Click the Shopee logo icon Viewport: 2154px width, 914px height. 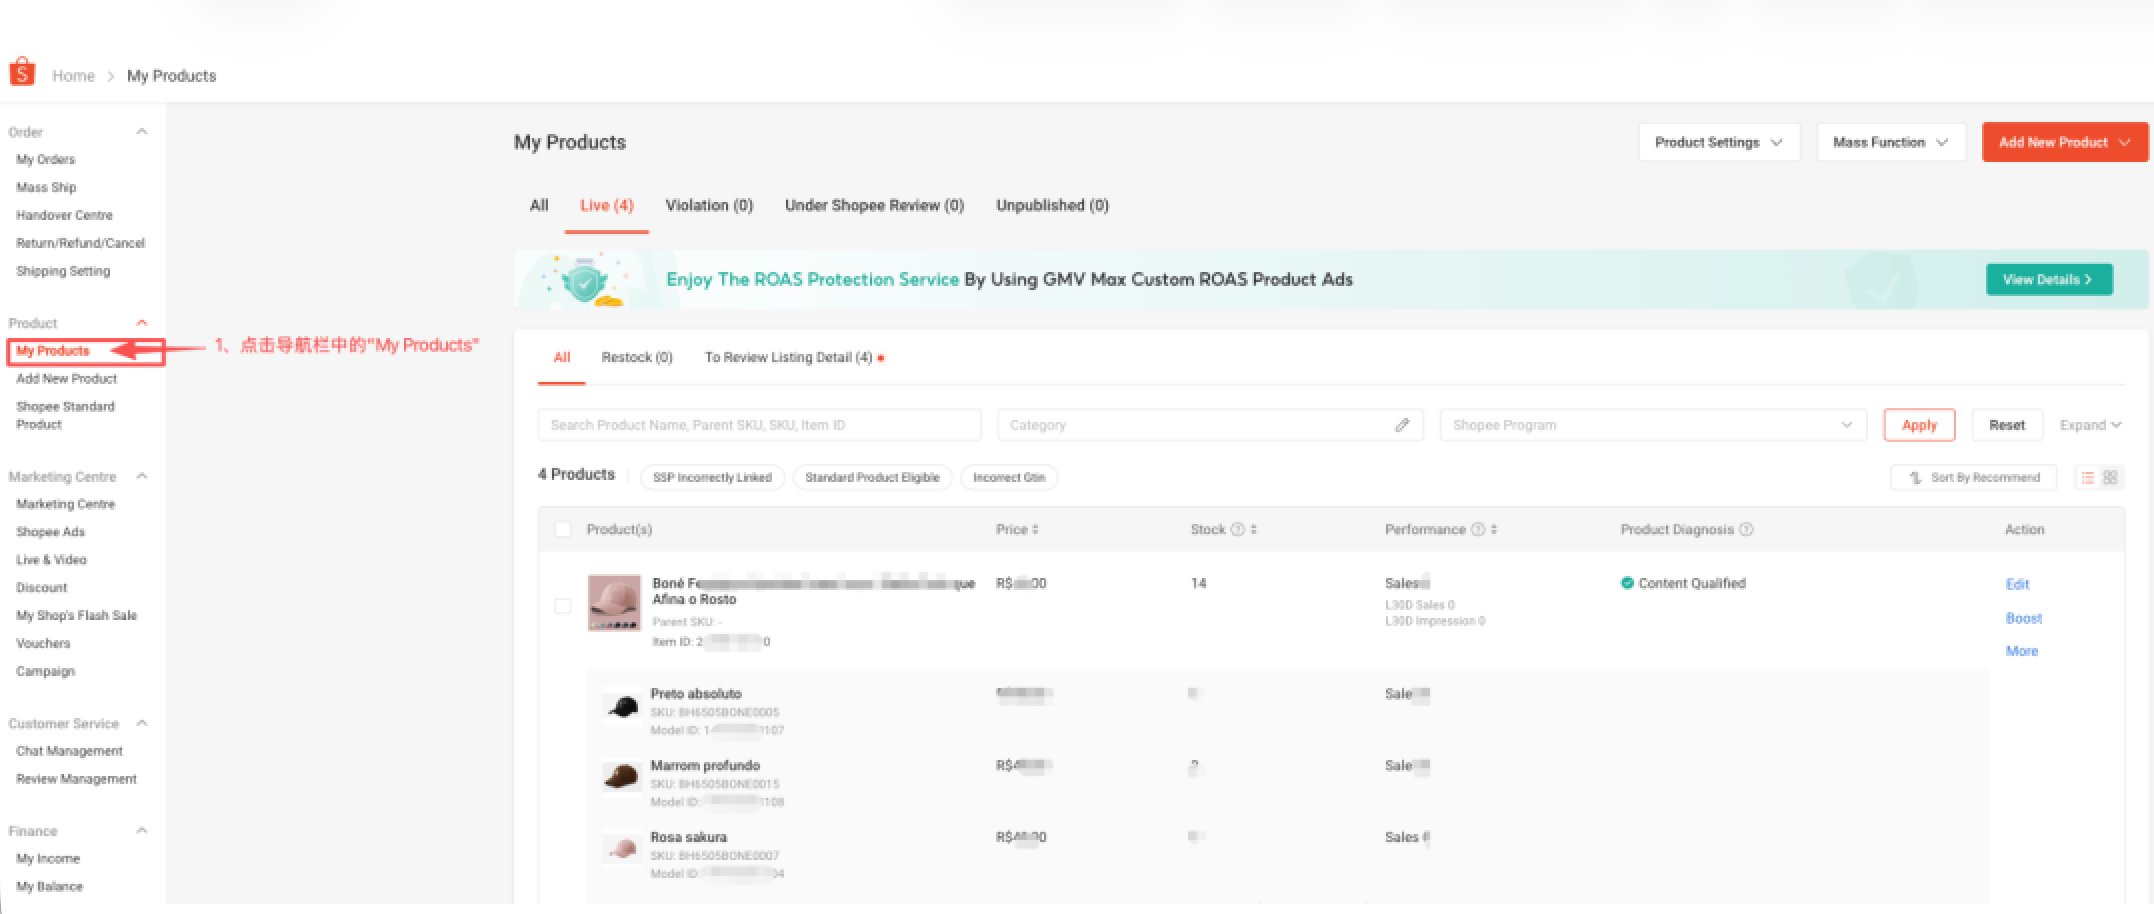22,72
